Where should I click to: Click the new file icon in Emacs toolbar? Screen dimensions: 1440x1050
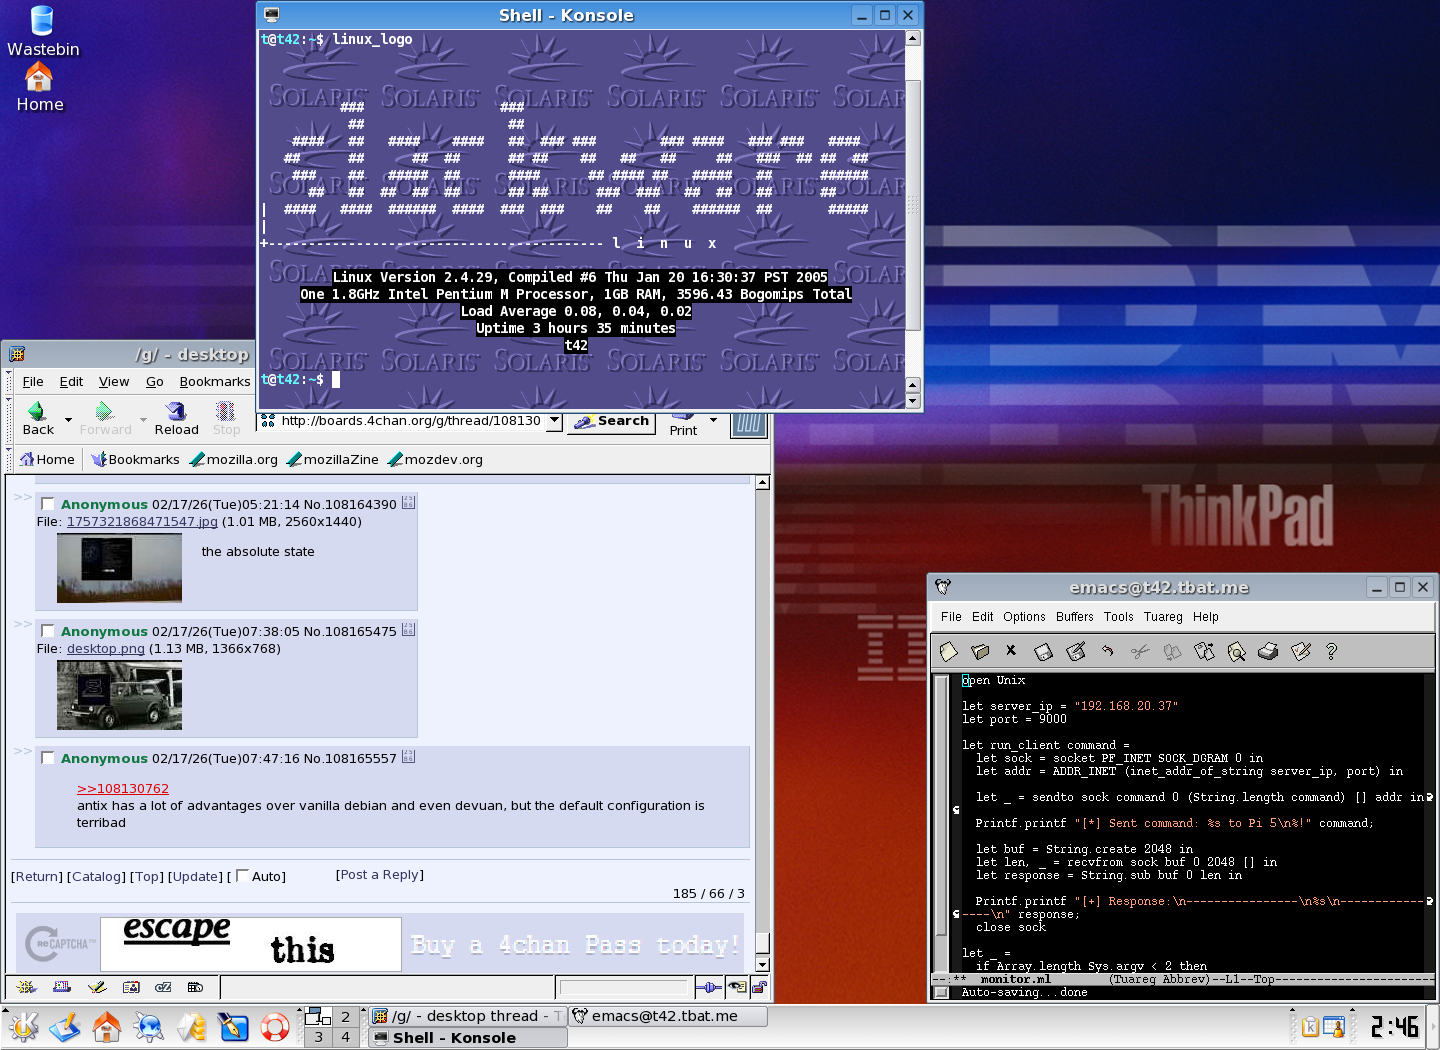click(x=949, y=652)
